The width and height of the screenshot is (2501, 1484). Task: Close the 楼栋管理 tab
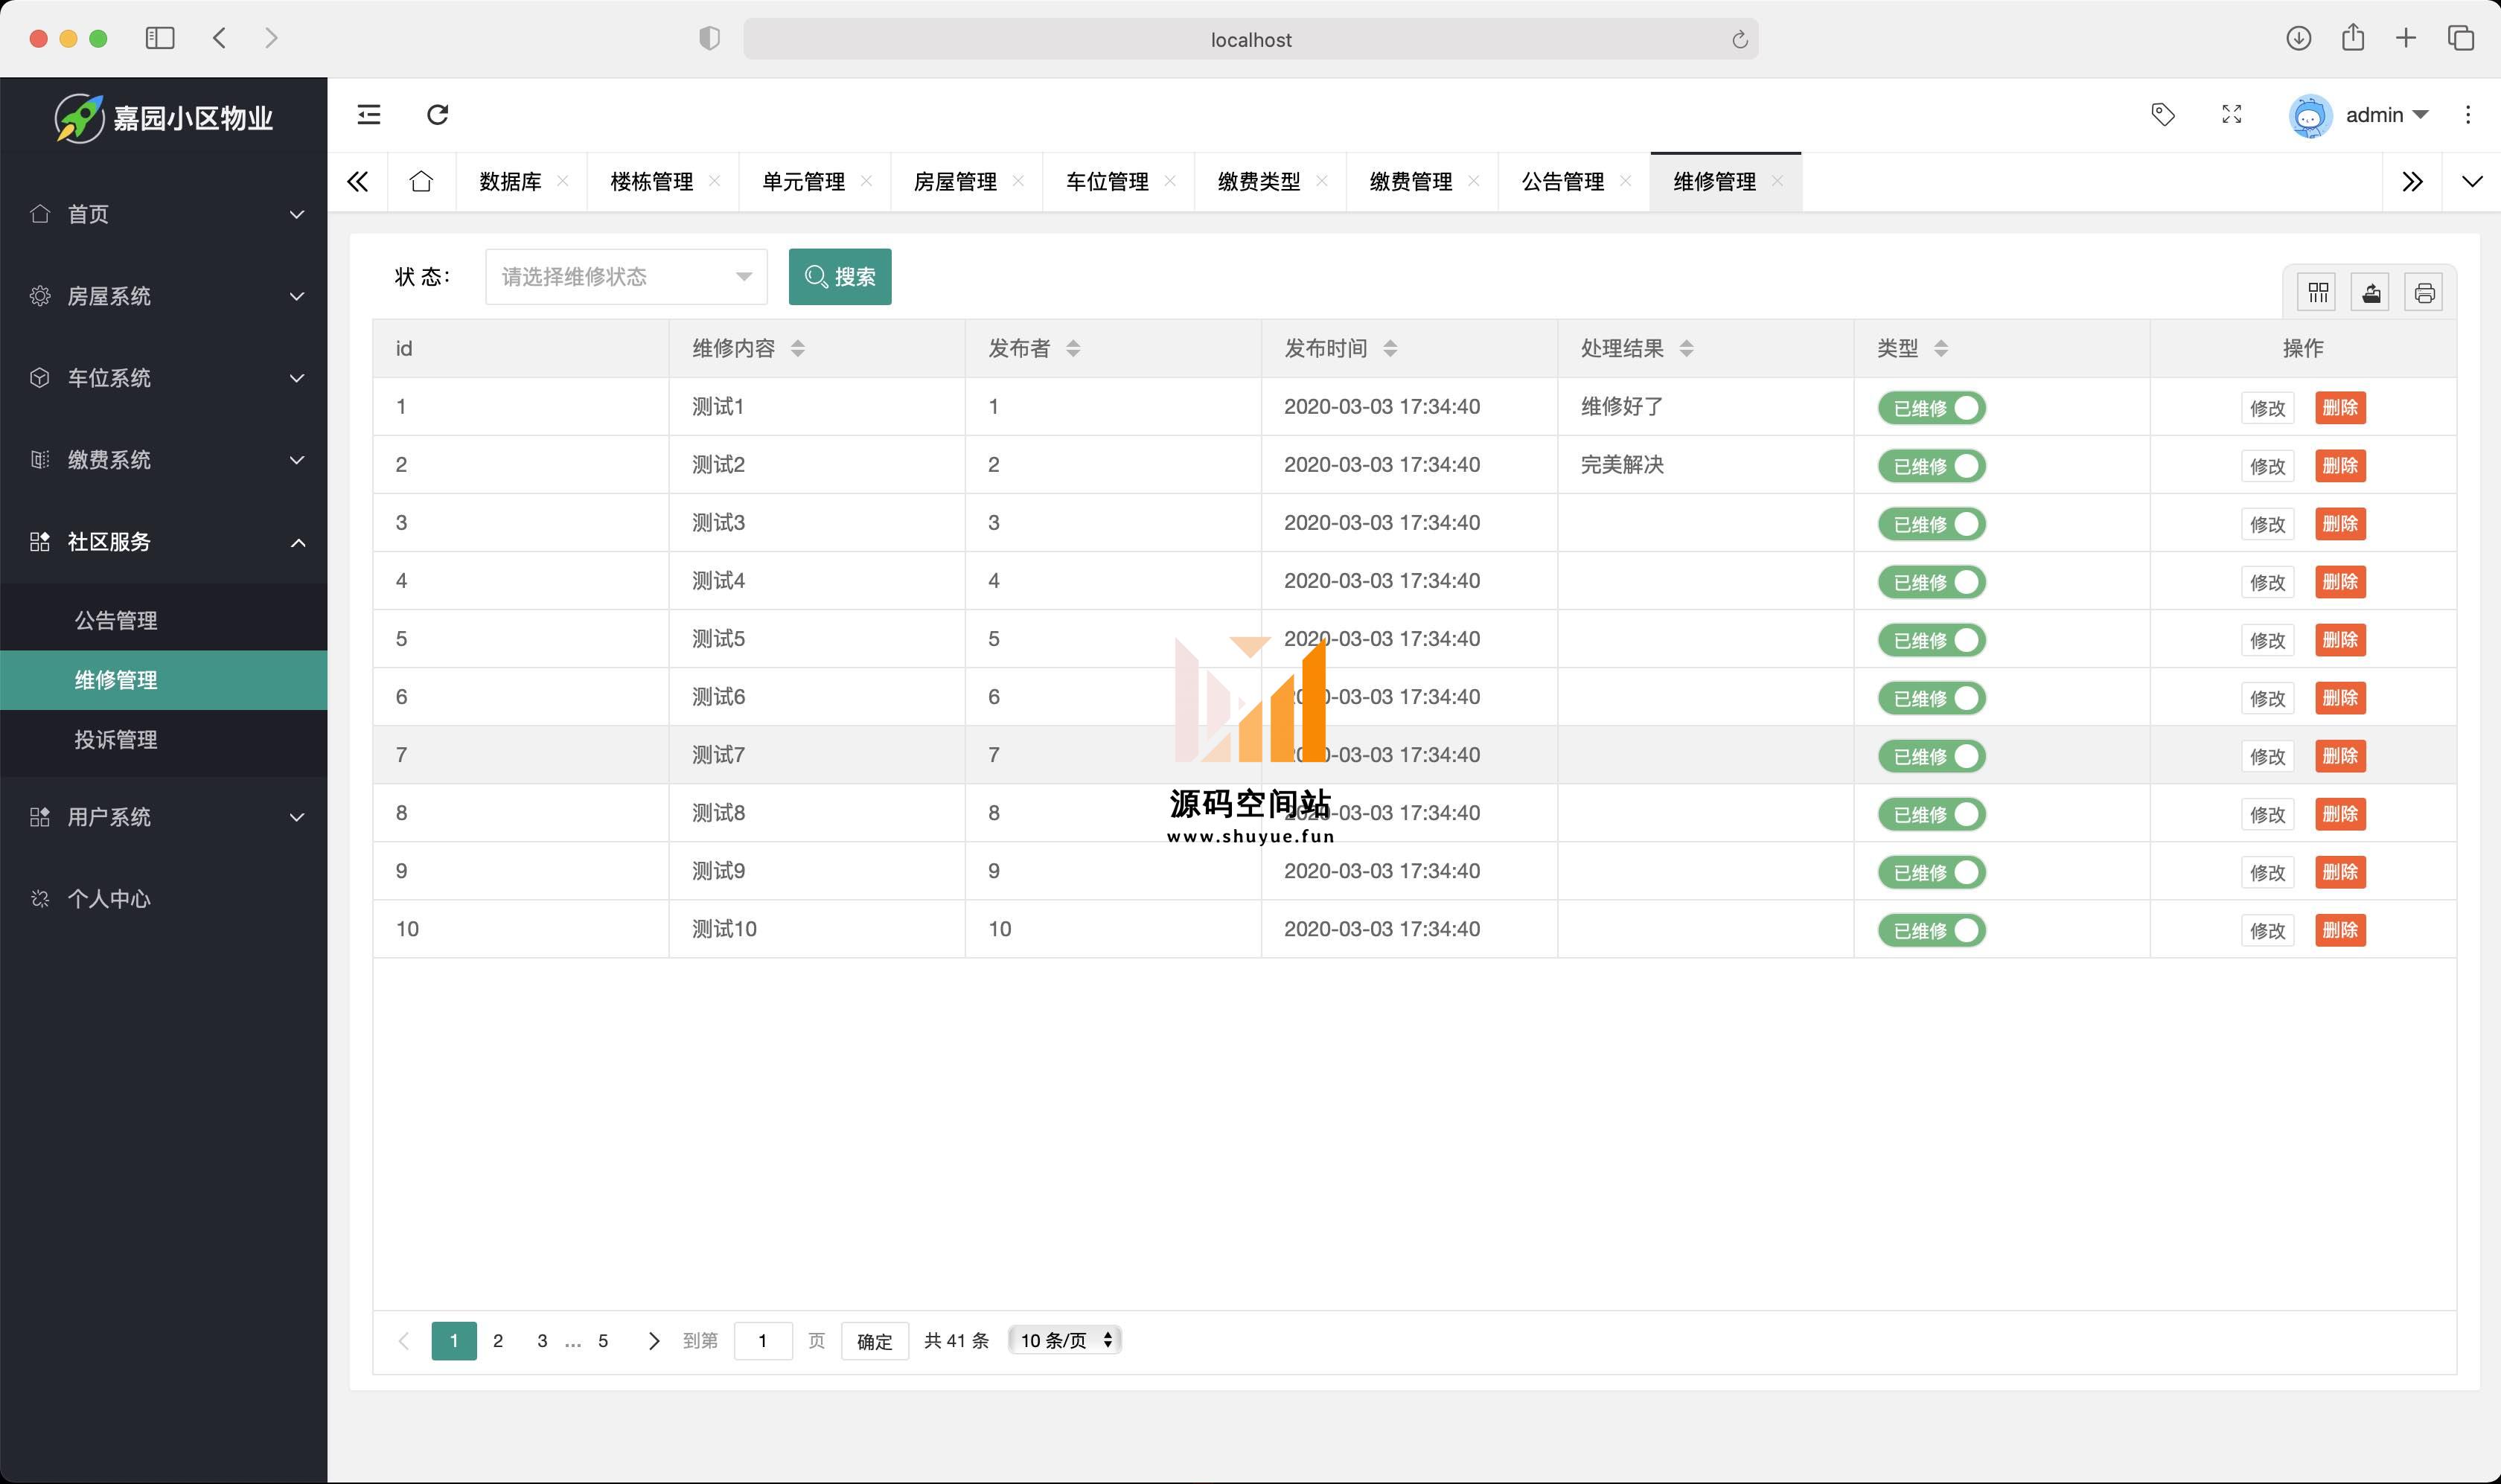pyautogui.click(x=714, y=181)
